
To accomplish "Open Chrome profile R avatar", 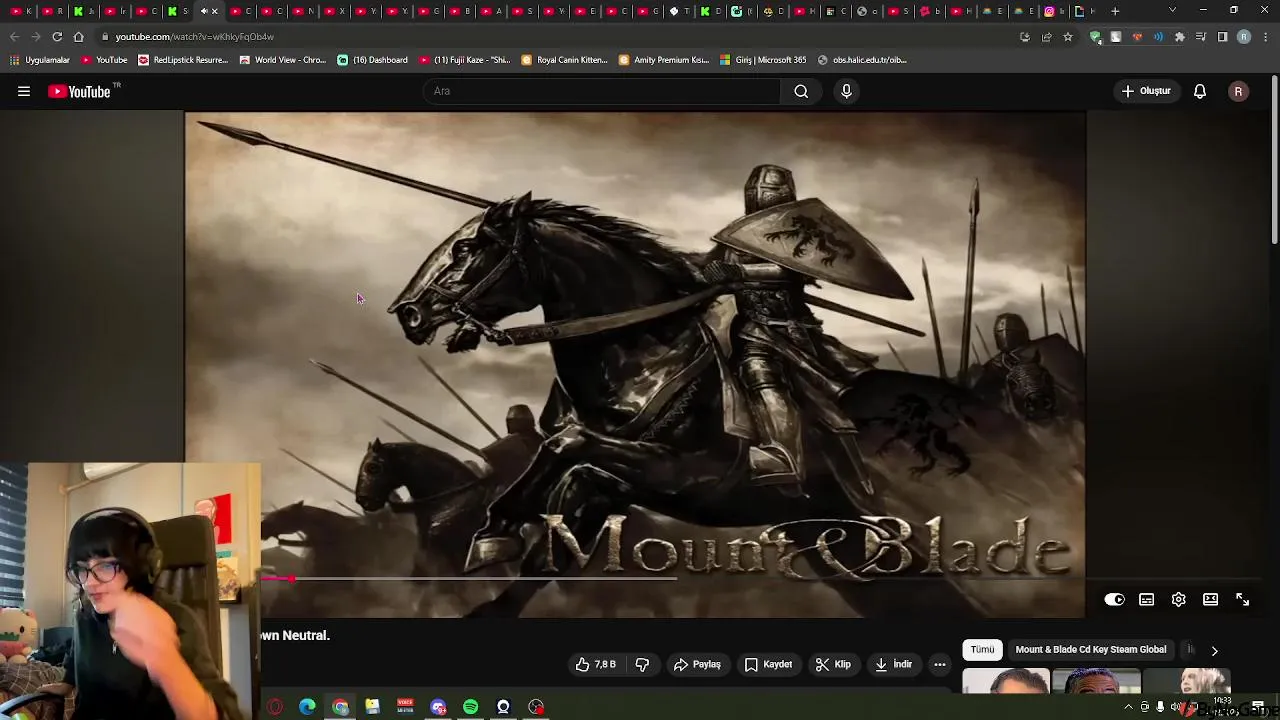I will click(x=1243, y=37).
